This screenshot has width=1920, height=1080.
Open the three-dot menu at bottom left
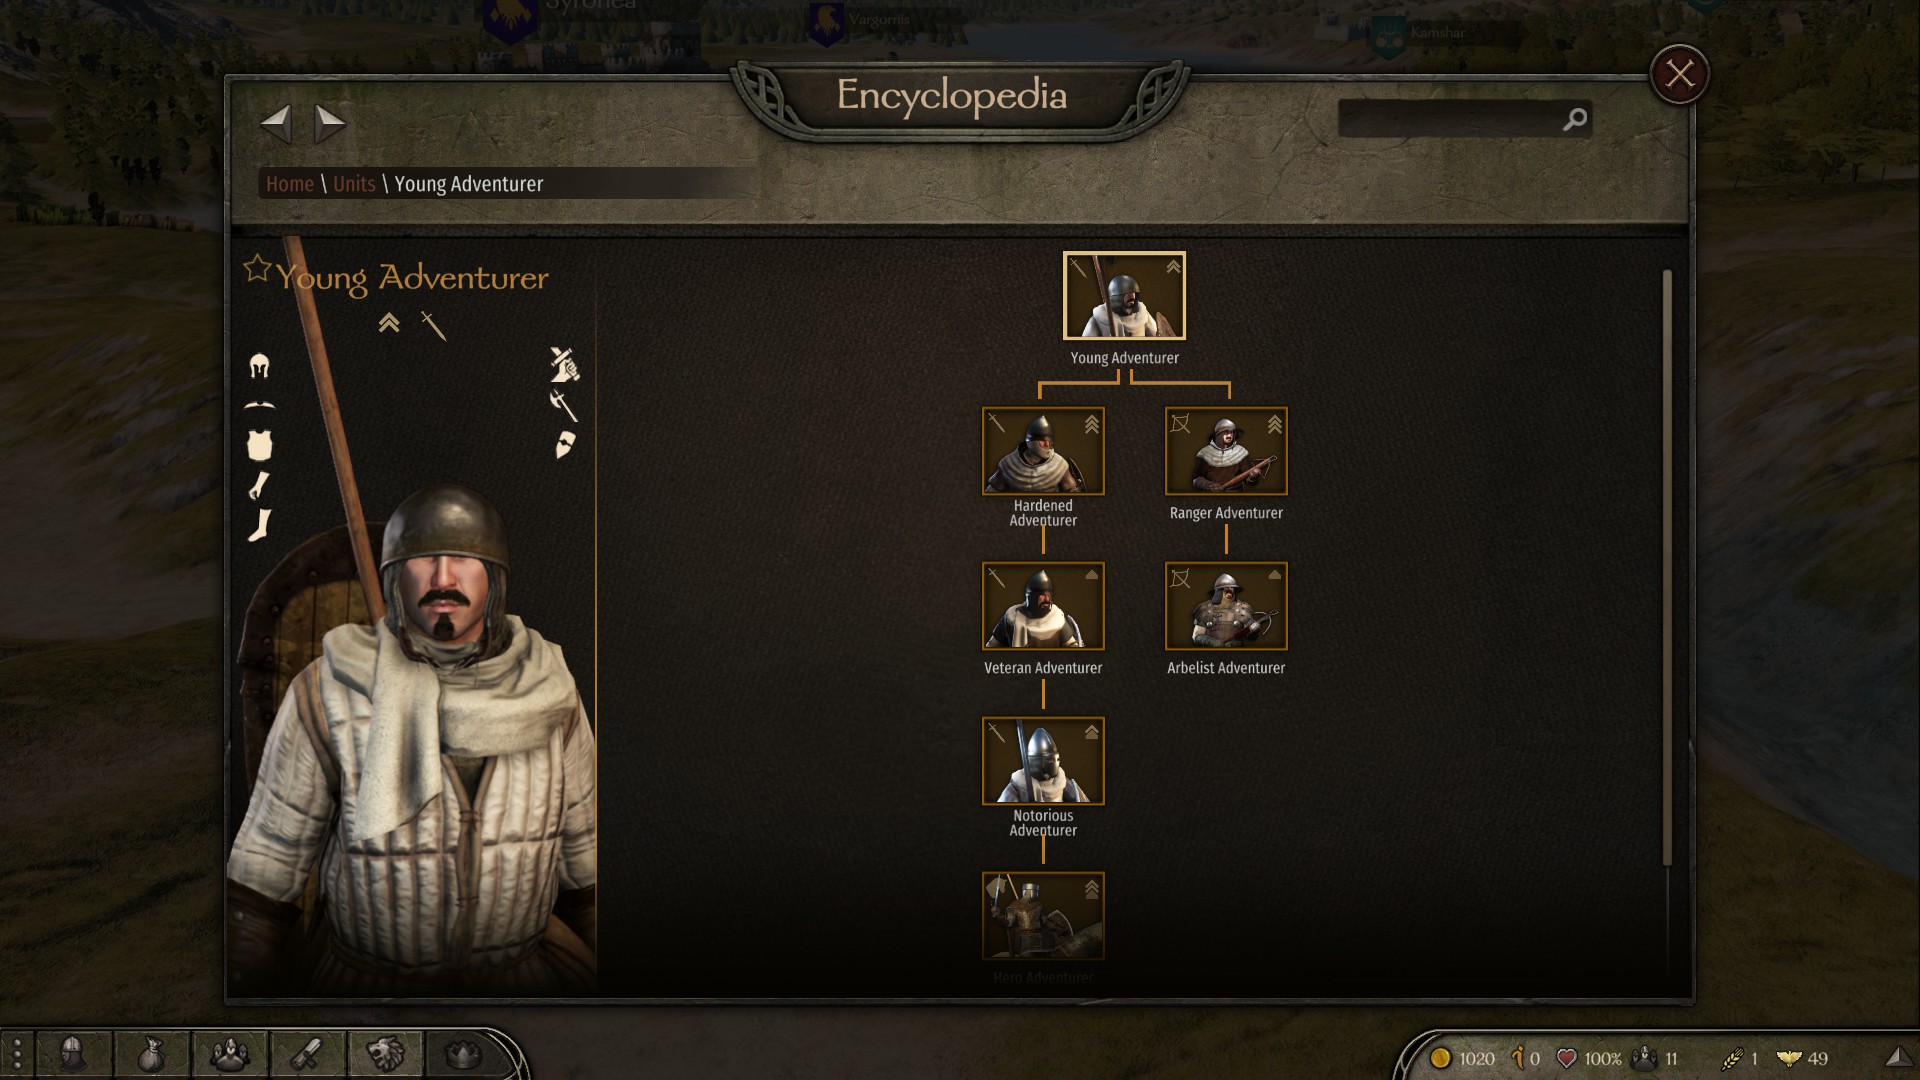pos(17,1055)
